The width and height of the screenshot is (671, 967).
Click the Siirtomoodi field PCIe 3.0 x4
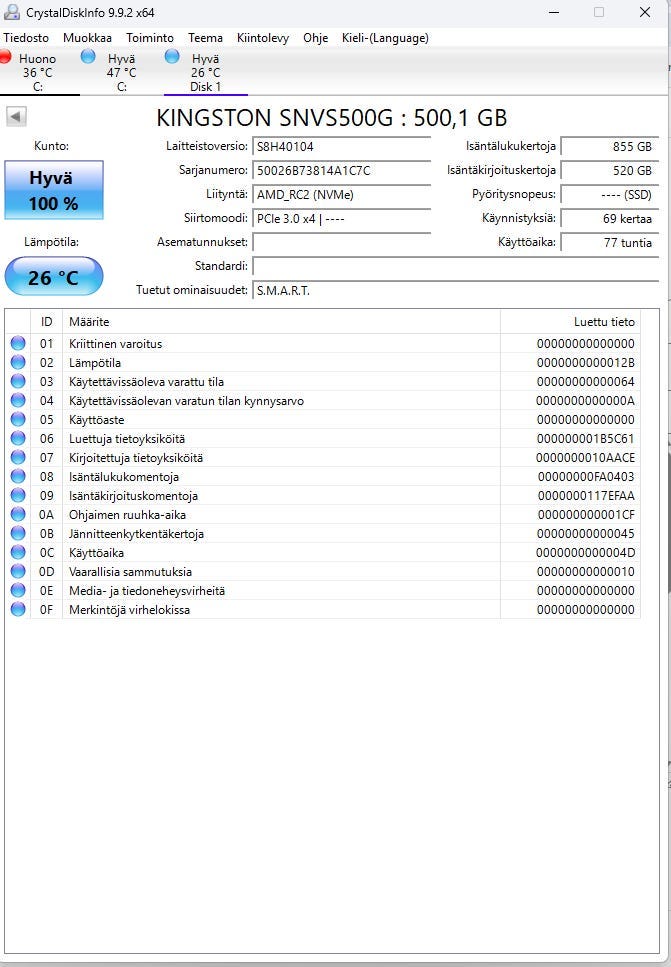click(342, 219)
